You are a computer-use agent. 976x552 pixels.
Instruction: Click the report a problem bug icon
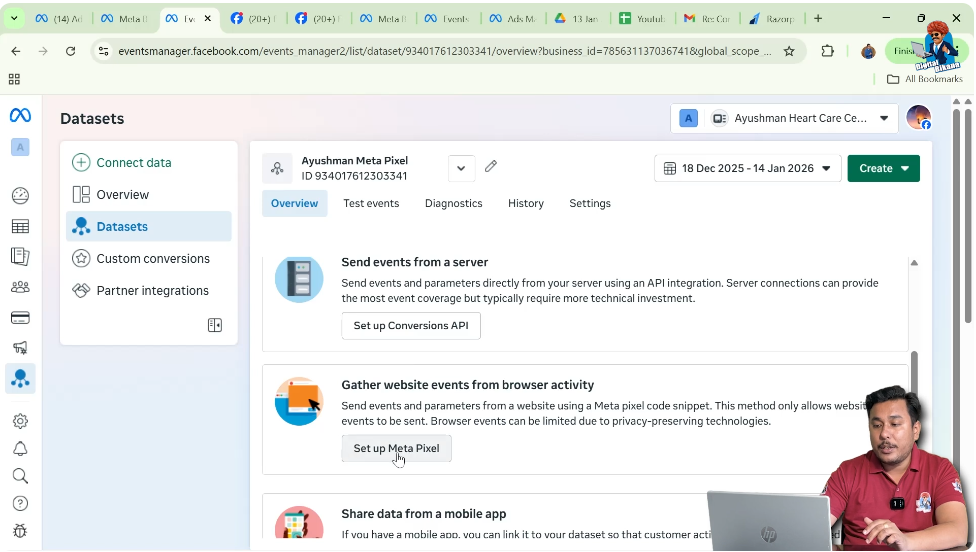[20, 531]
